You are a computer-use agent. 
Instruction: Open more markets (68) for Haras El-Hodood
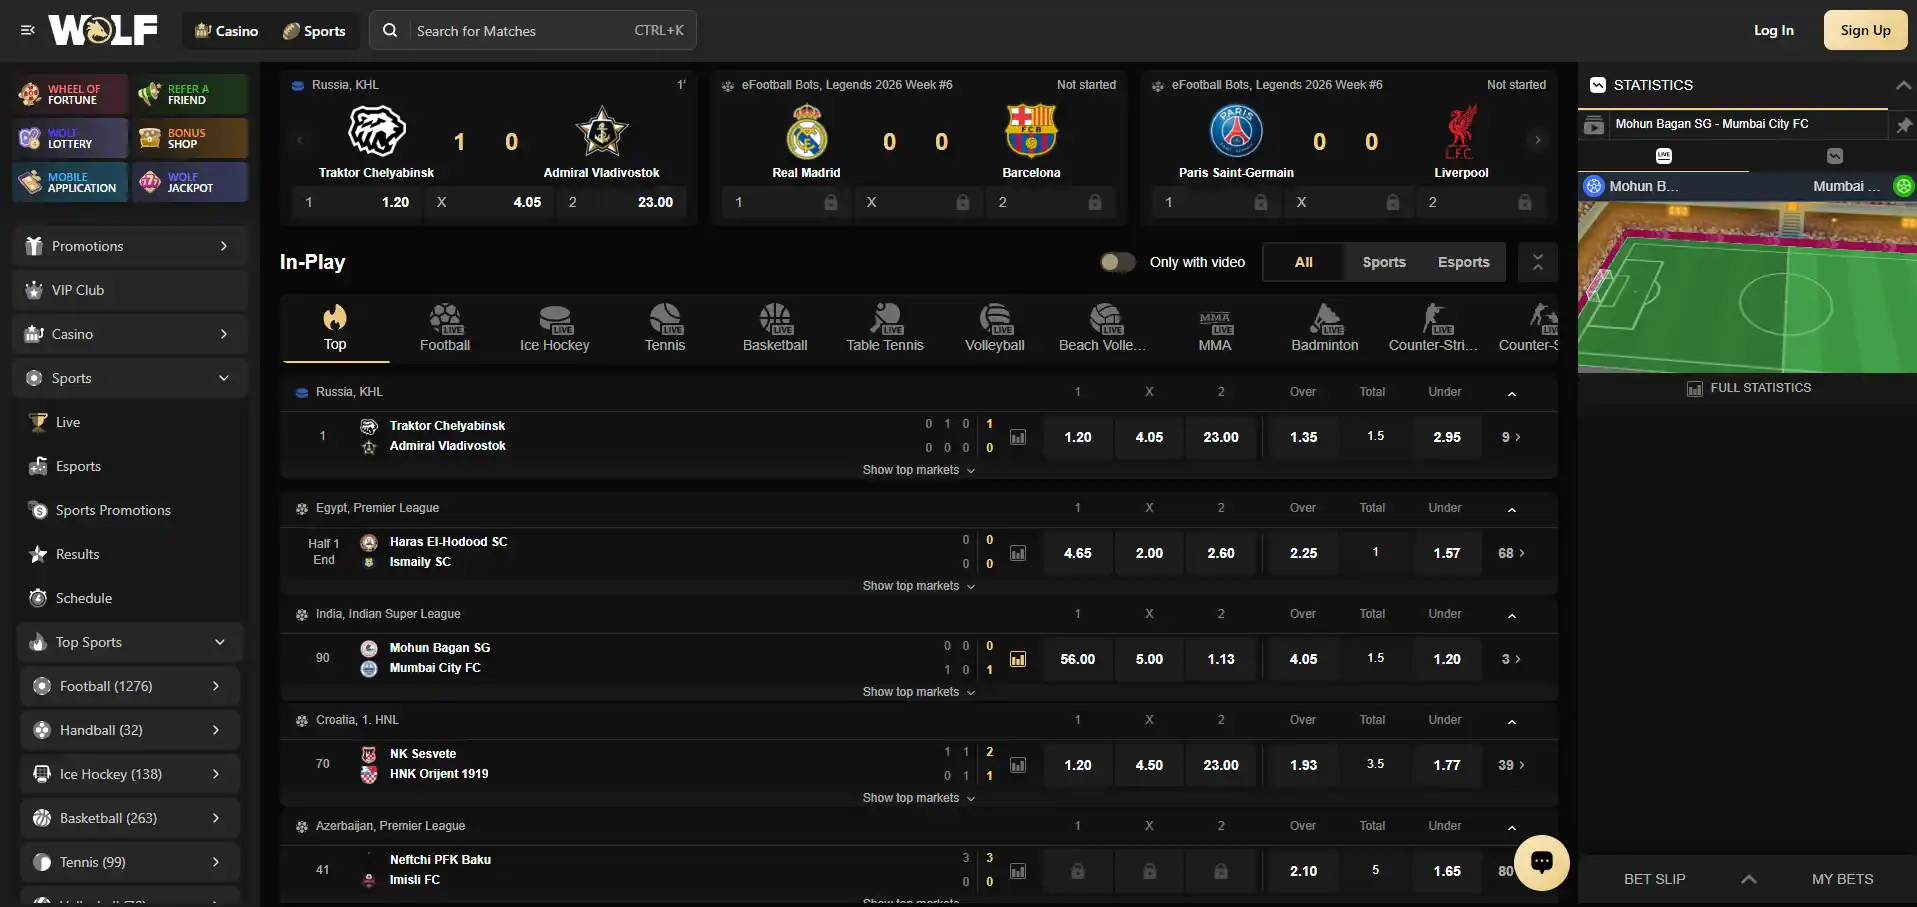tap(1511, 553)
